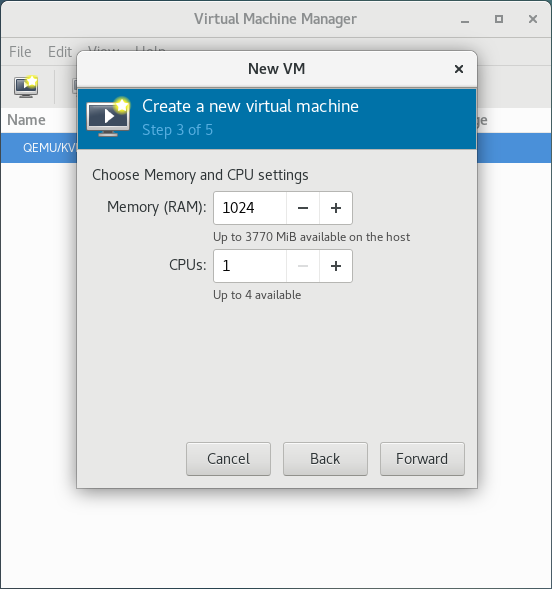Viewport: 552px width, 589px height.
Task: Click the 'Choose Memory and CPU settings' heading
Action: 200,175
